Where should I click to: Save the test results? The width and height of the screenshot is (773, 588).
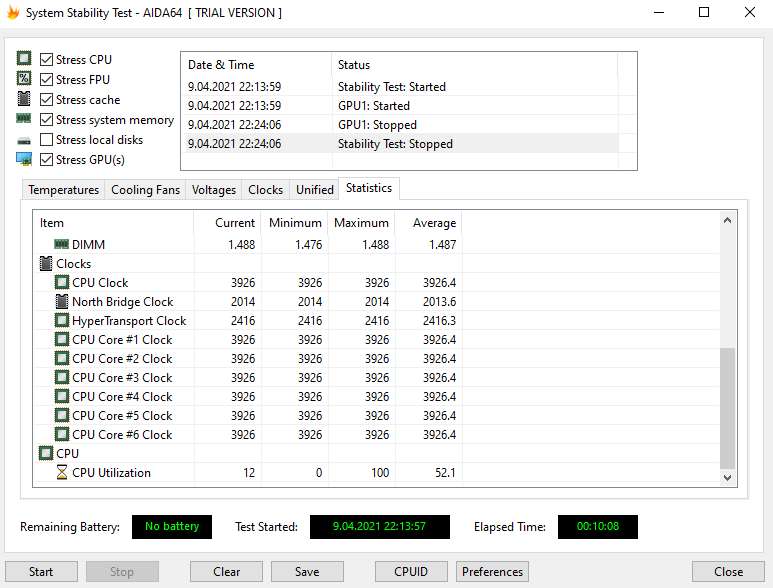tap(307, 571)
